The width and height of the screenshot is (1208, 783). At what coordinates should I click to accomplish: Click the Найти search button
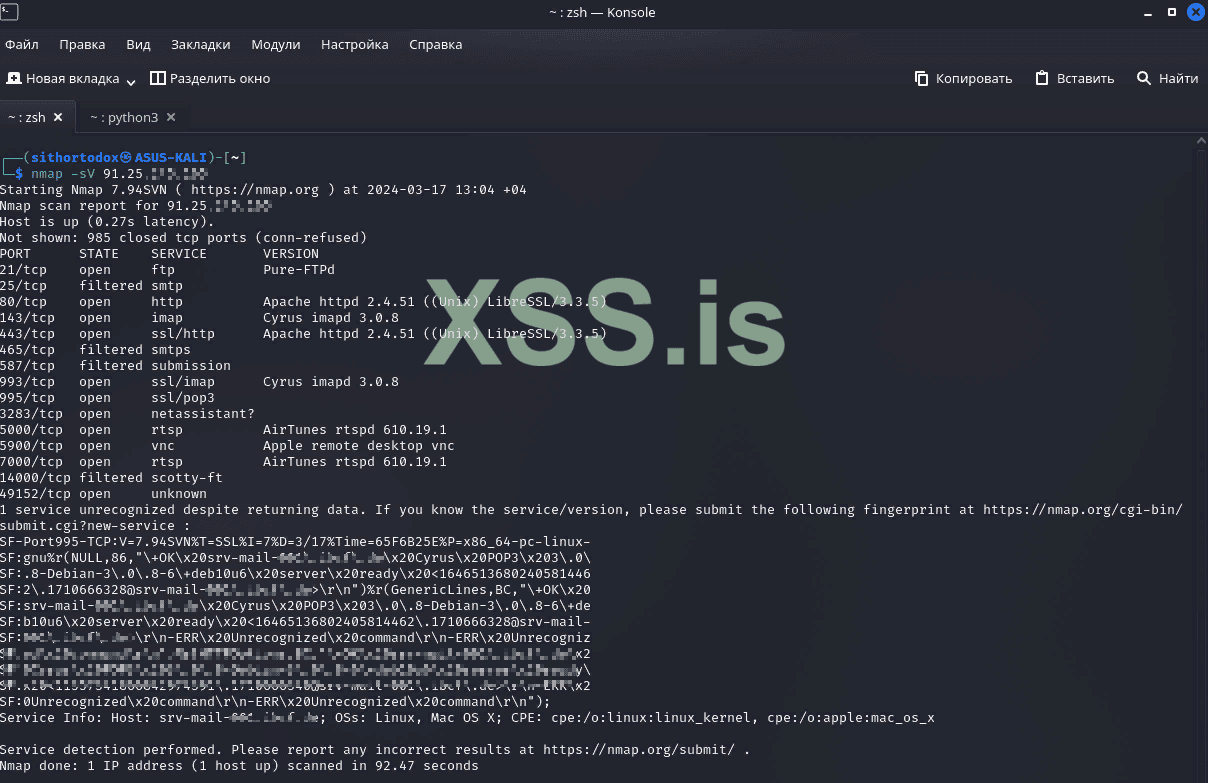[1167, 78]
